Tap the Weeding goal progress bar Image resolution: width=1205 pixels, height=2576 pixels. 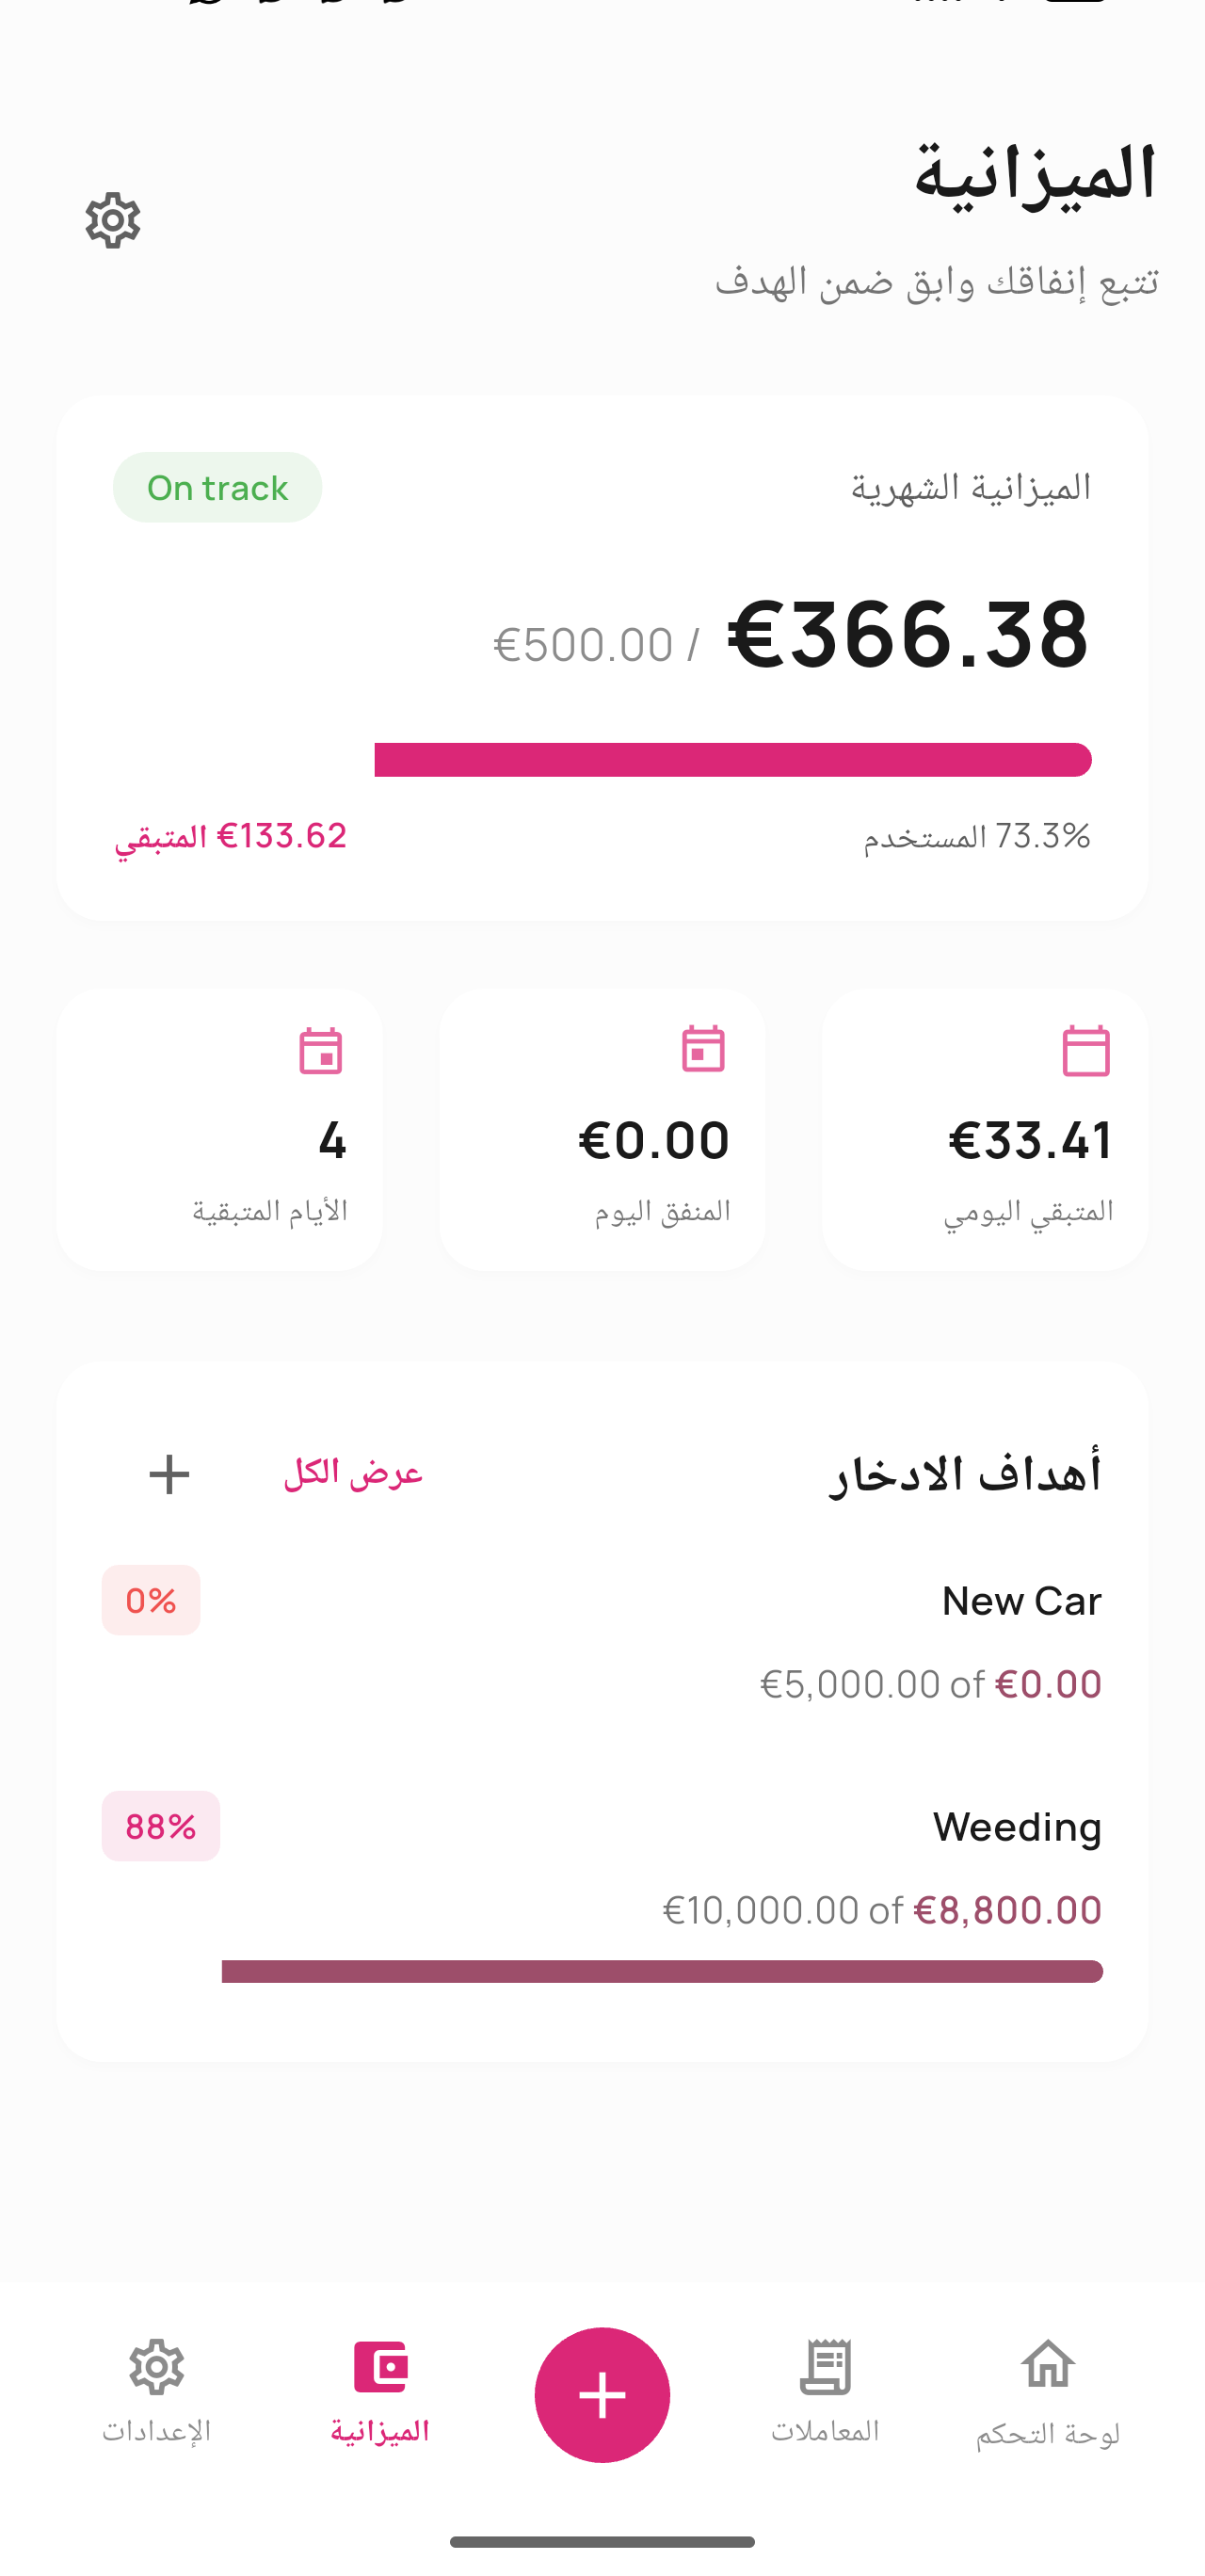tap(661, 1971)
